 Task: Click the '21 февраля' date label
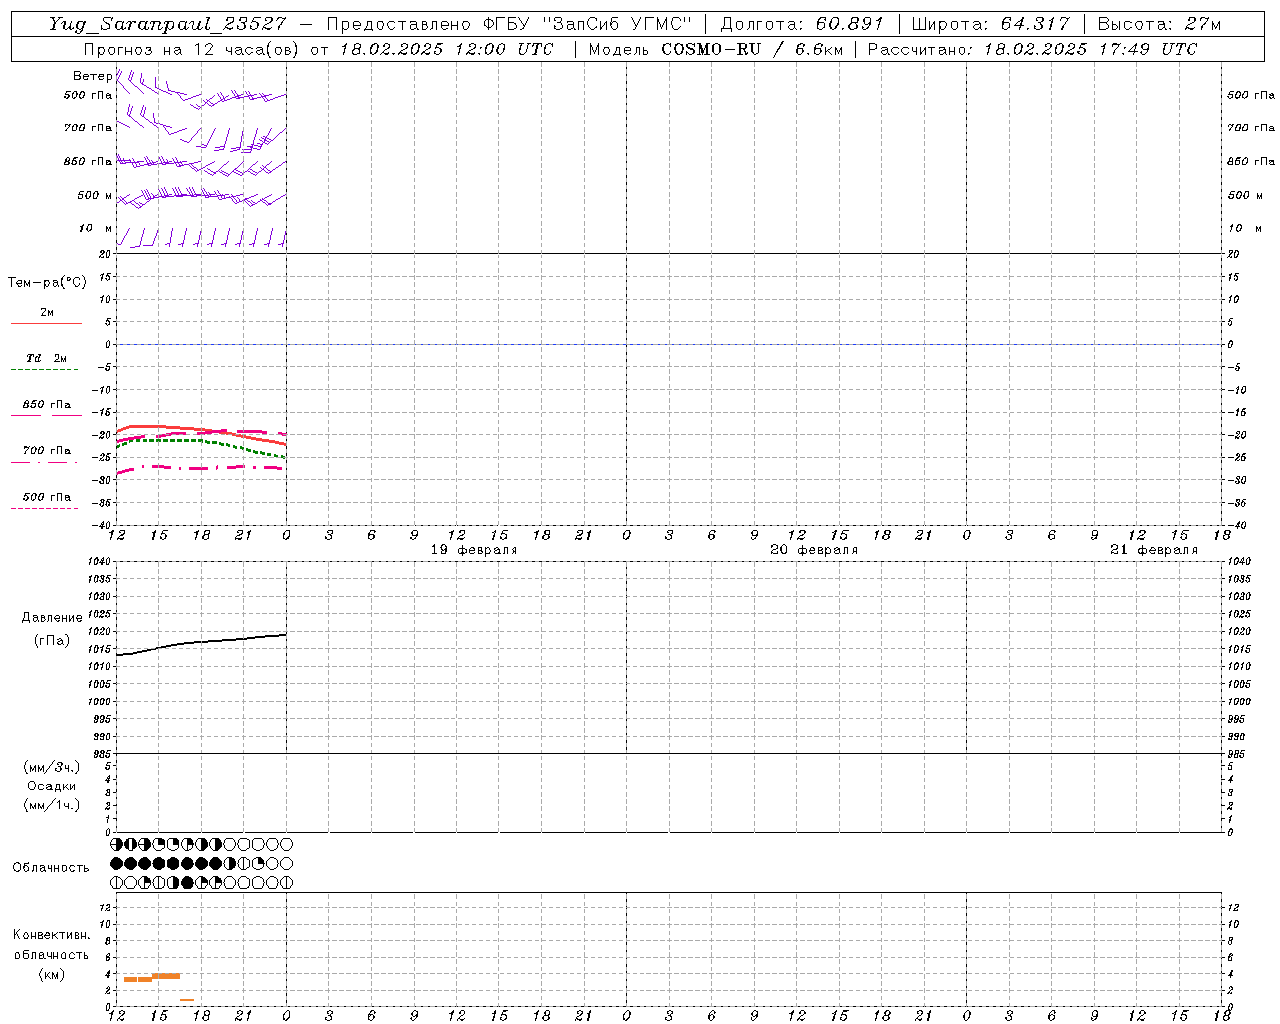[1154, 550]
